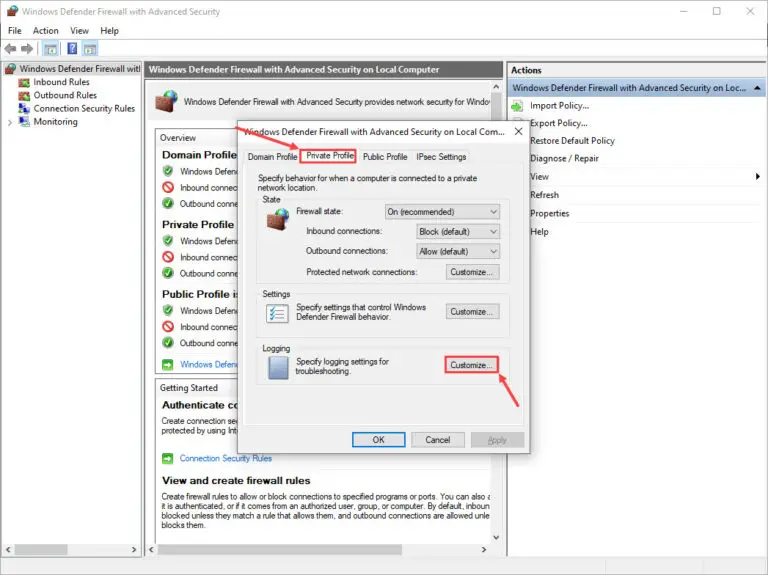Click the red blocked icon under Public Profile
Viewport: 768px width, 575px height.
(x=168, y=326)
